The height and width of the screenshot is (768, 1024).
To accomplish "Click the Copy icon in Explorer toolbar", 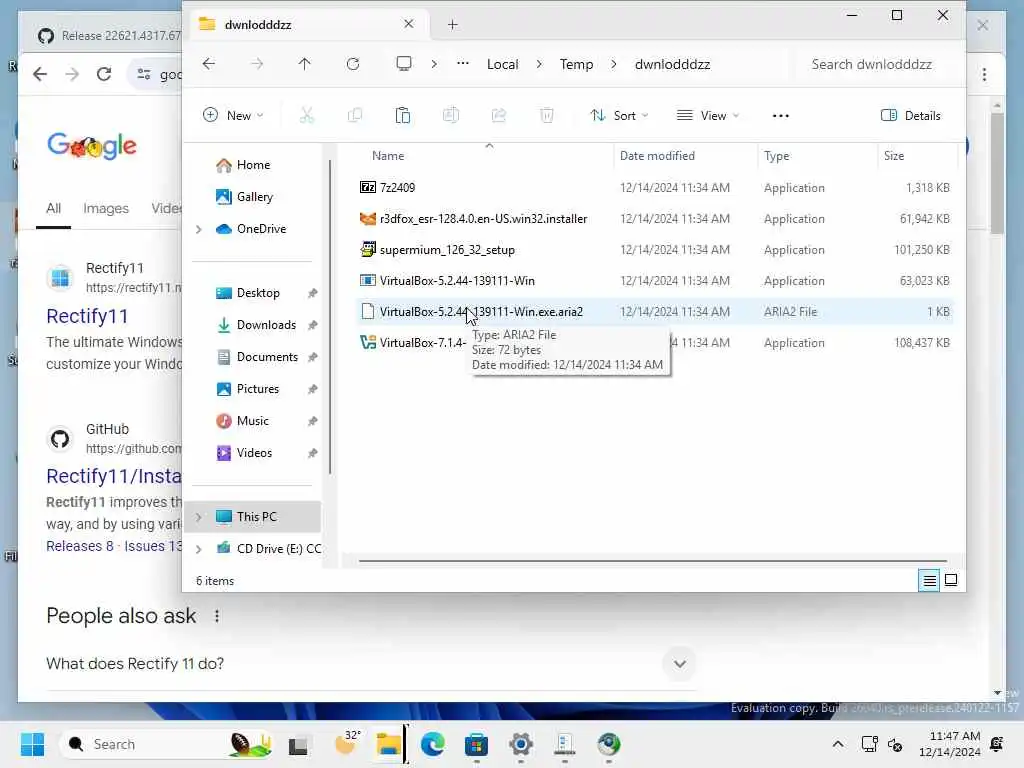I will coord(355,116).
